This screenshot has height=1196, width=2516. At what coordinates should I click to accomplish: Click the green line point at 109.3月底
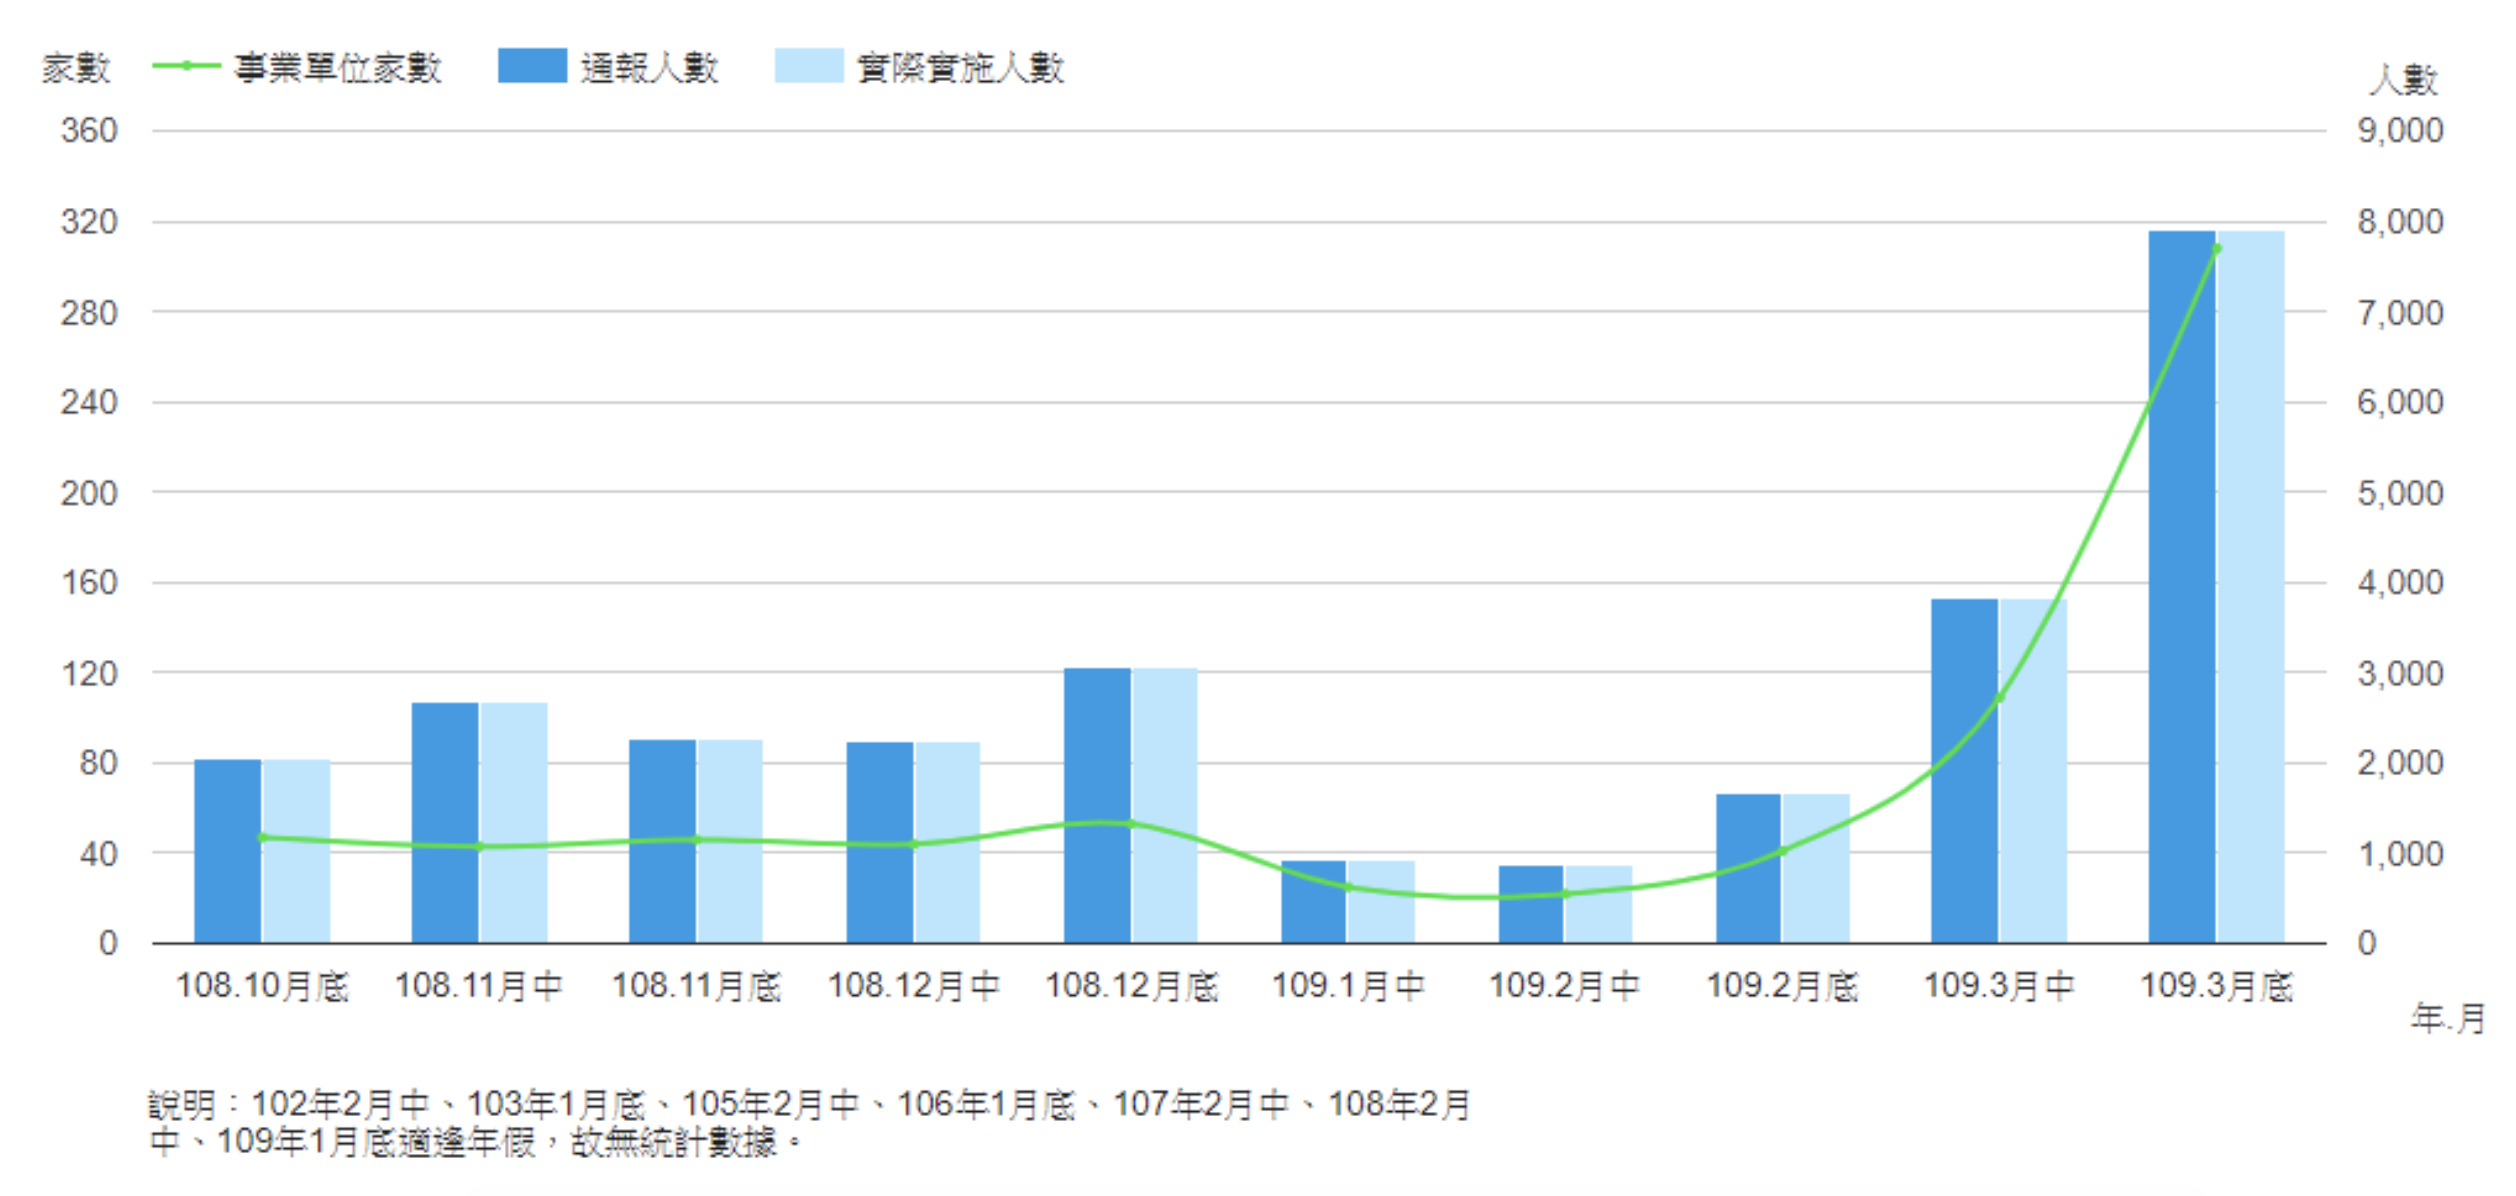tap(2217, 248)
